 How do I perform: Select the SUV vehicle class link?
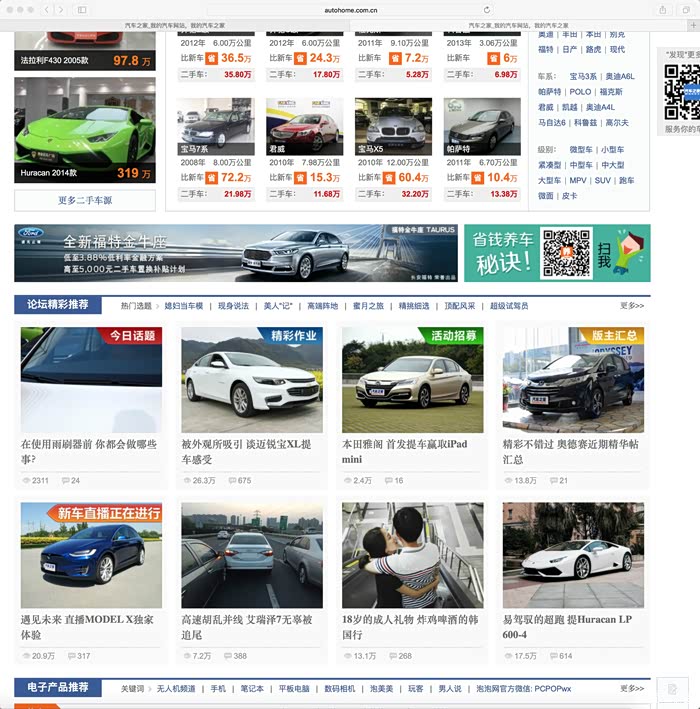click(602, 180)
